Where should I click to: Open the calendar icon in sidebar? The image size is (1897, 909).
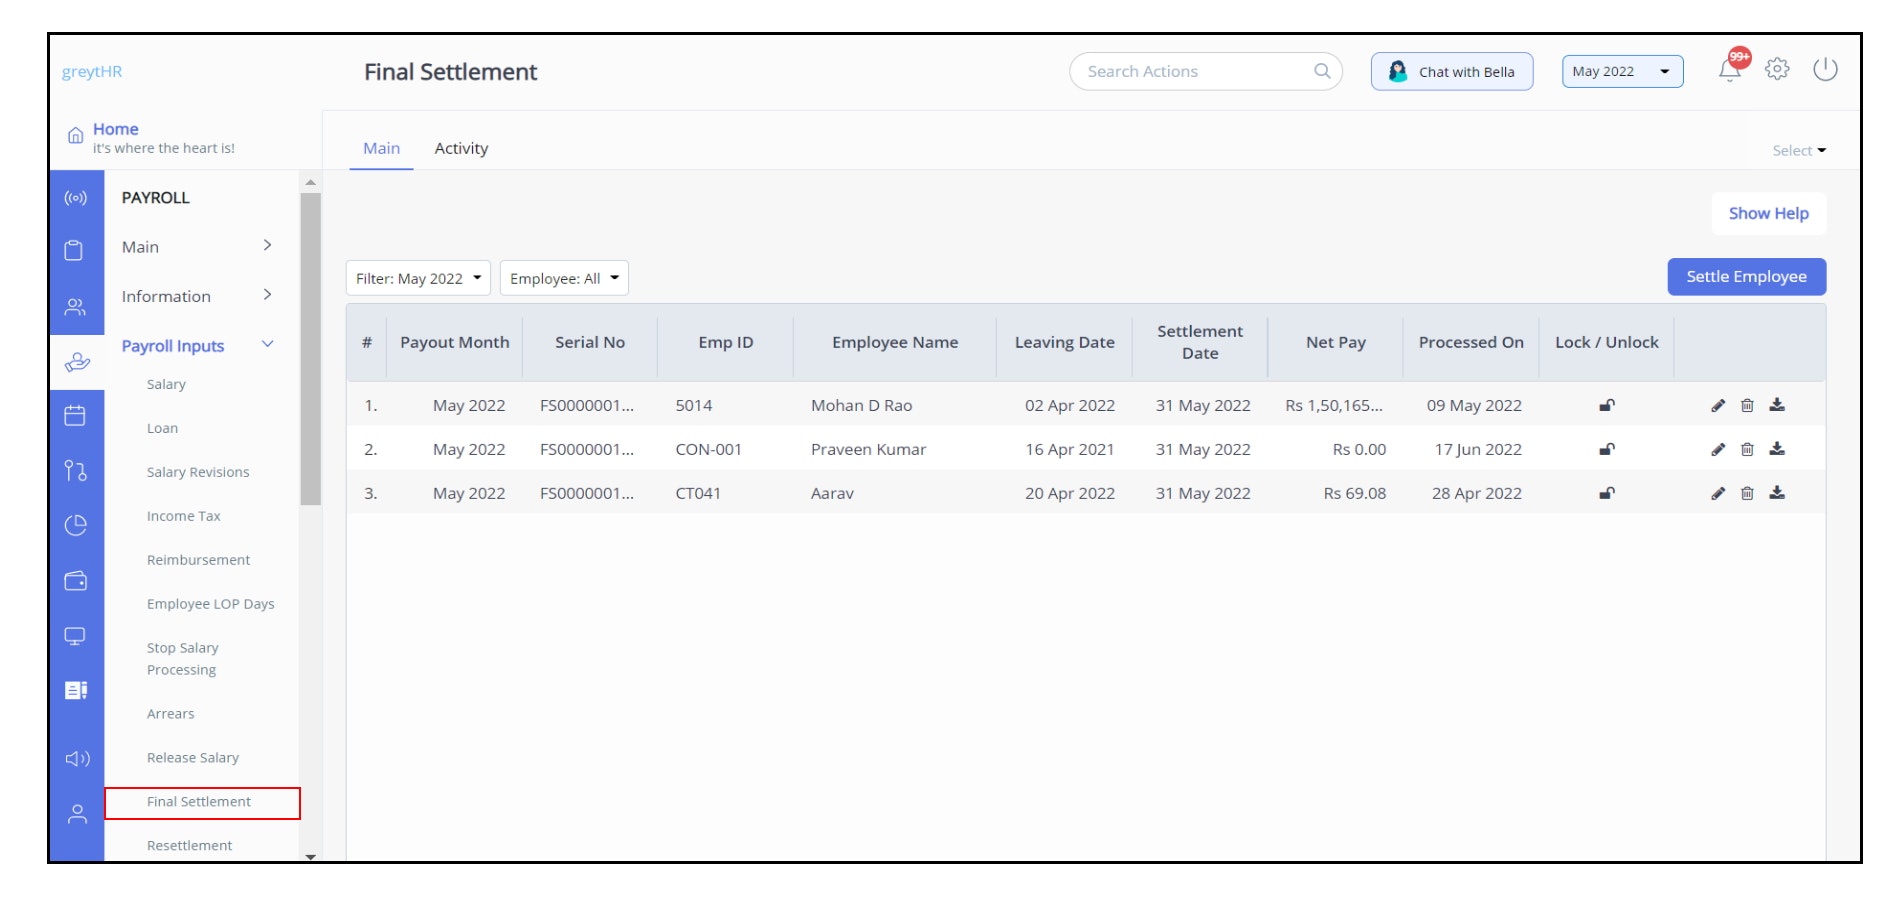pos(75,415)
